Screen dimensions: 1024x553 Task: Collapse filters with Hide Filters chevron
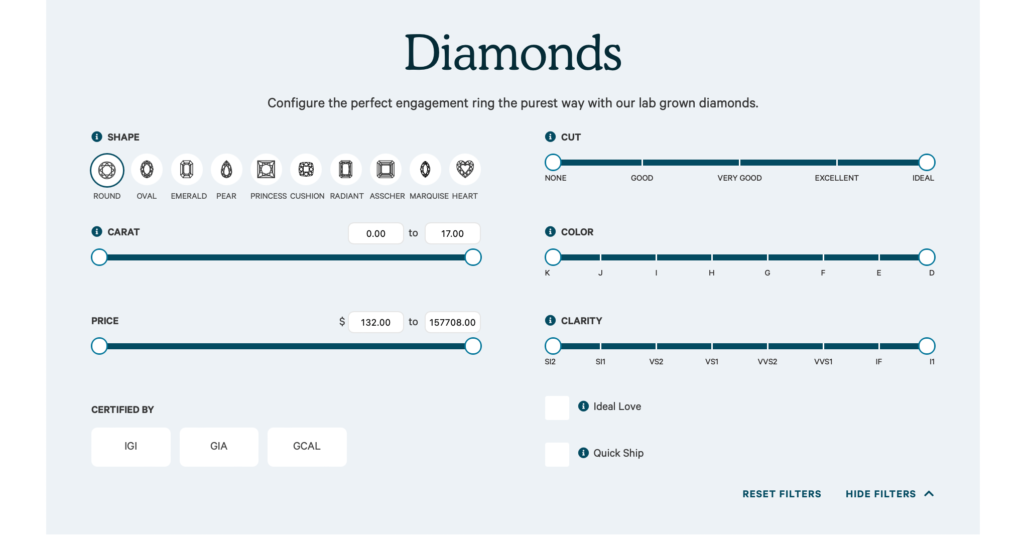(929, 494)
